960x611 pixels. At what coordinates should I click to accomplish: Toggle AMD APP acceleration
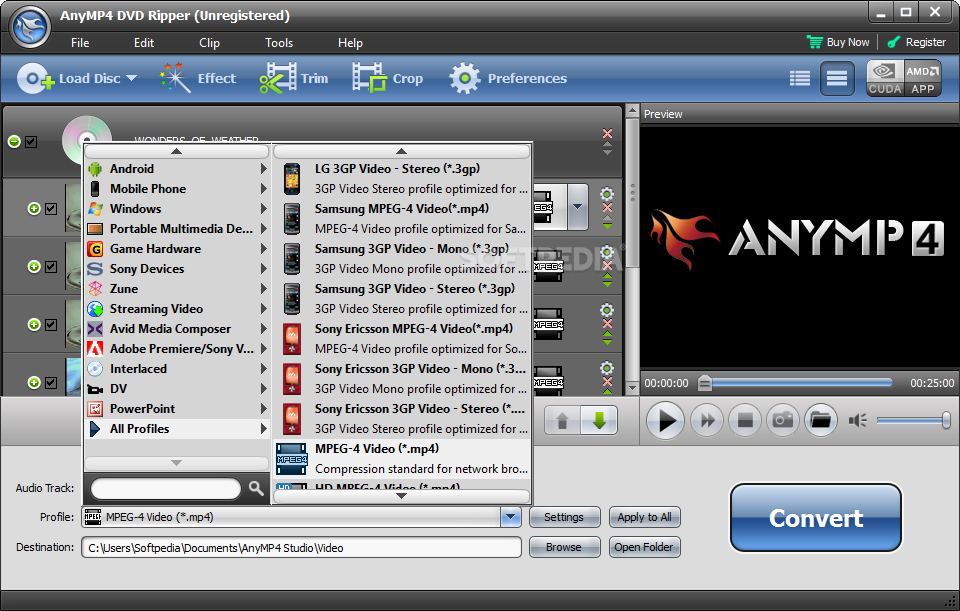(x=923, y=78)
